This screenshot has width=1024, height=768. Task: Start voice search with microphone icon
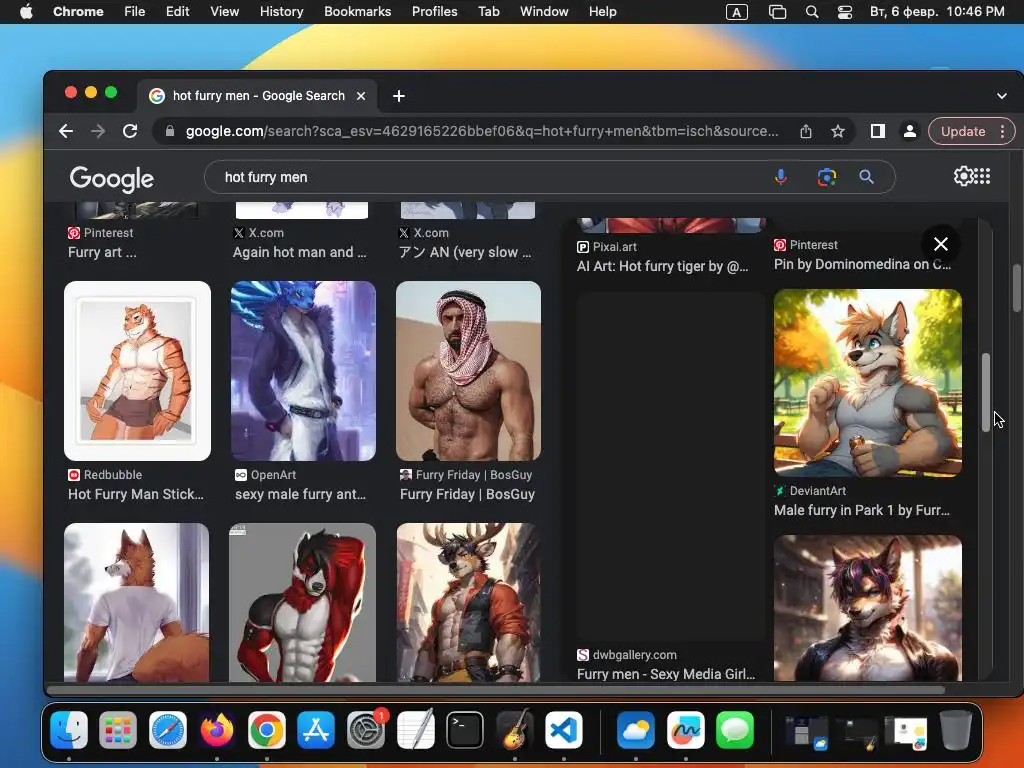(x=780, y=177)
